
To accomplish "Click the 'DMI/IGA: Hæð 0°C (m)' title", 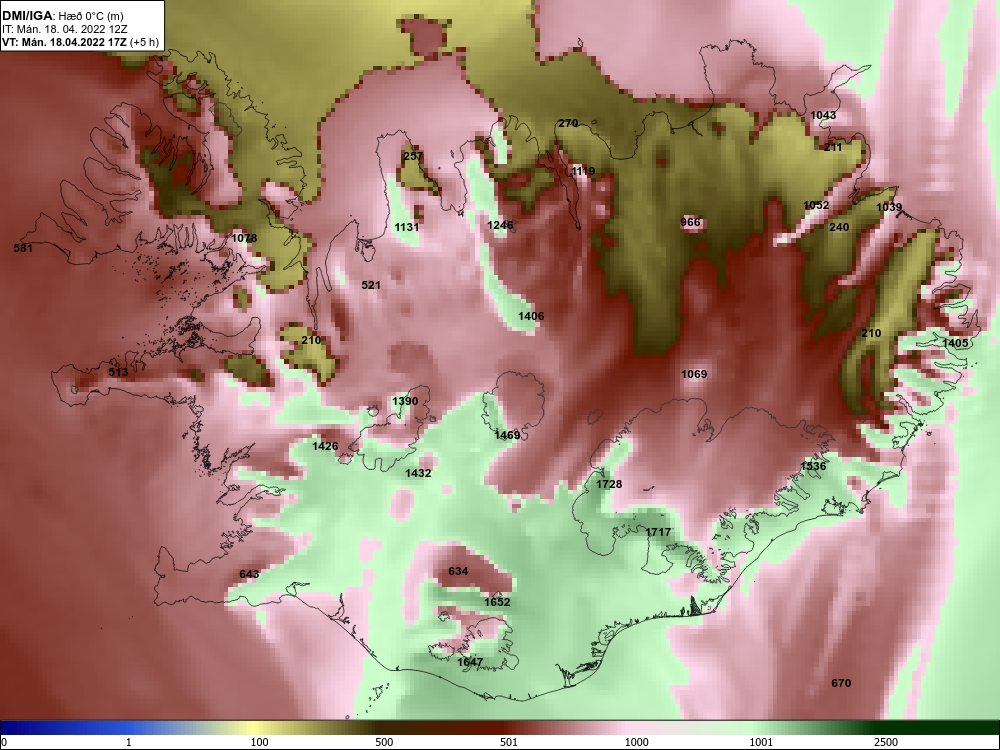I will (x=63, y=16).
